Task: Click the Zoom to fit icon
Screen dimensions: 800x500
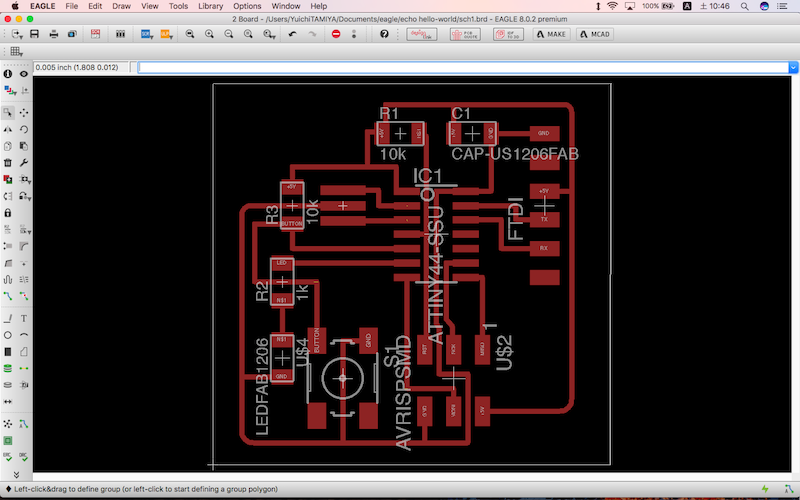Action: [190, 34]
